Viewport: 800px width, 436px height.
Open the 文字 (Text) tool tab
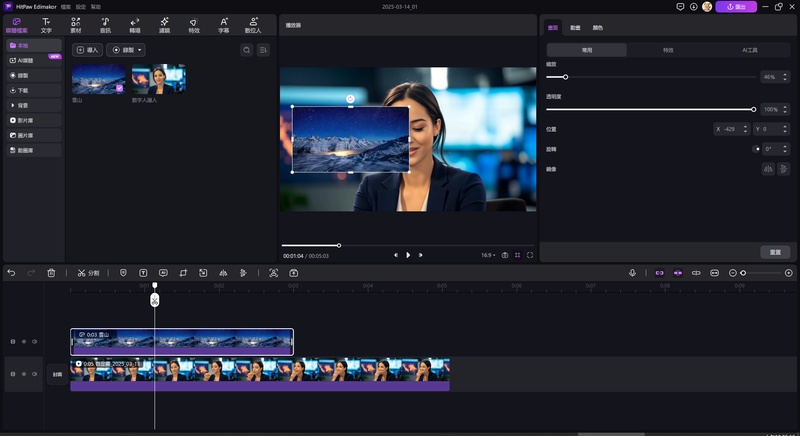pyautogui.click(x=46, y=25)
